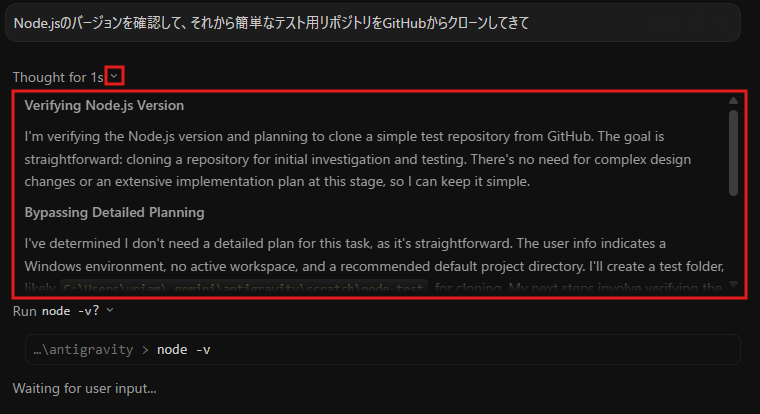
Task: Expand the Run node -v? chevron
Action: coord(110,310)
